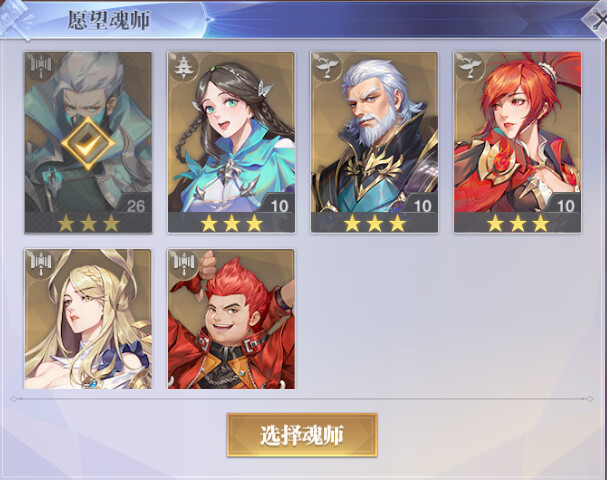Click class icon on spiky red-haired man card

184,263
